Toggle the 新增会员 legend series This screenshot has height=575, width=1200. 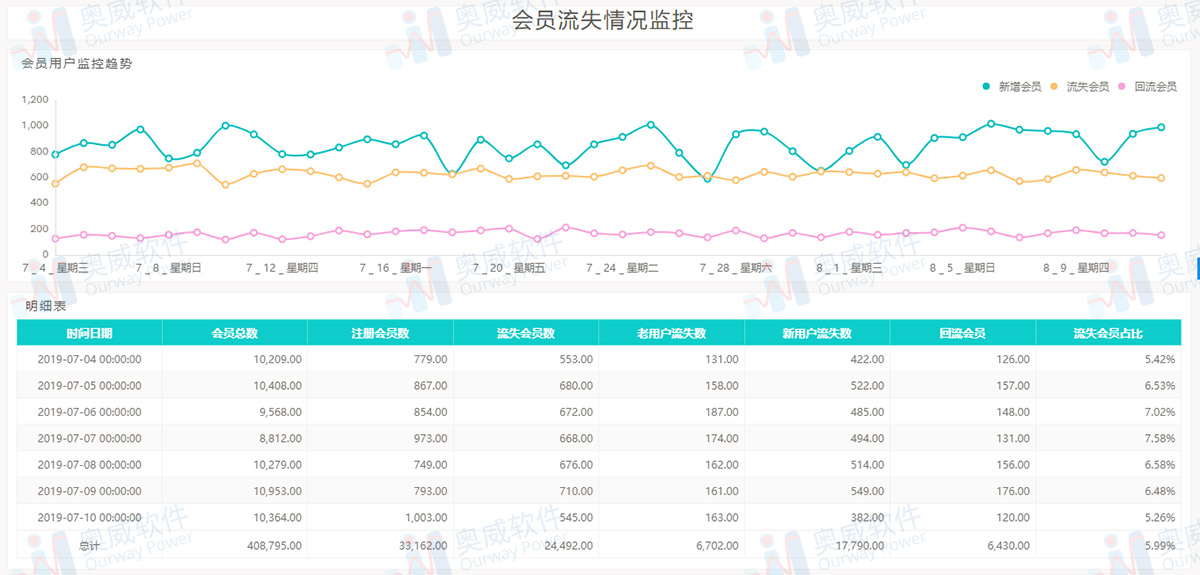click(1012, 87)
